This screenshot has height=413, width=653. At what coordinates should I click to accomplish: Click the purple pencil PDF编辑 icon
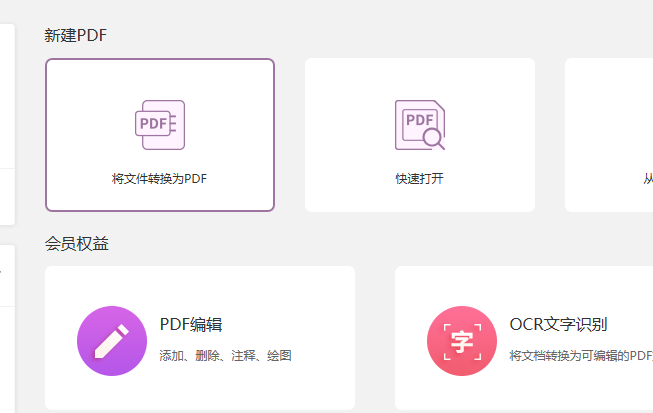point(112,341)
